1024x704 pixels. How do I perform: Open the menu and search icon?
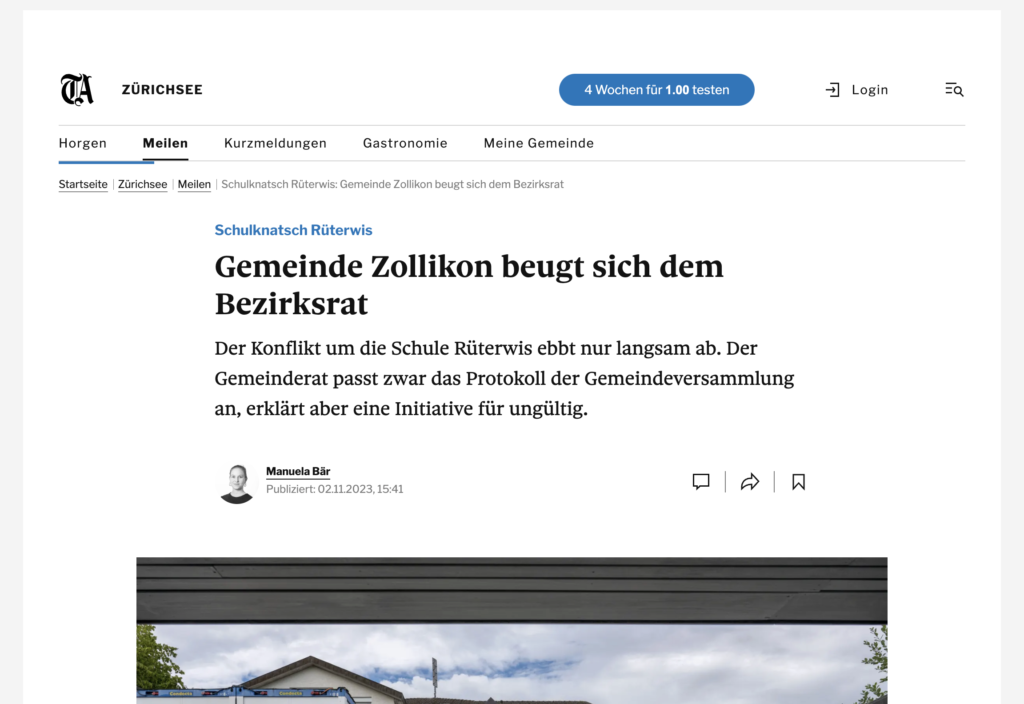(954, 90)
